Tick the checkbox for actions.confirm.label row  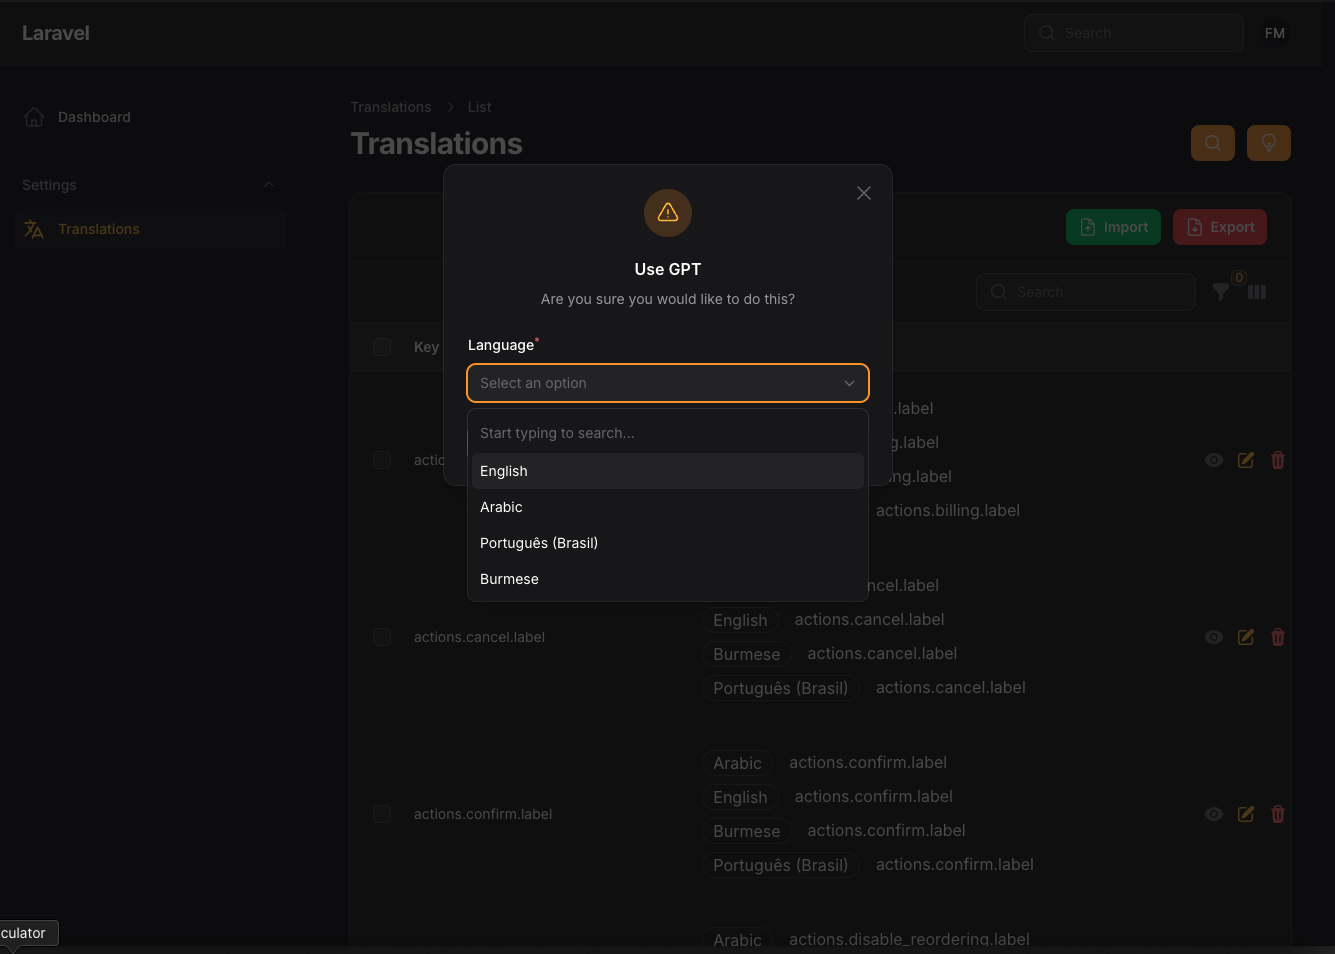pos(382,814)
